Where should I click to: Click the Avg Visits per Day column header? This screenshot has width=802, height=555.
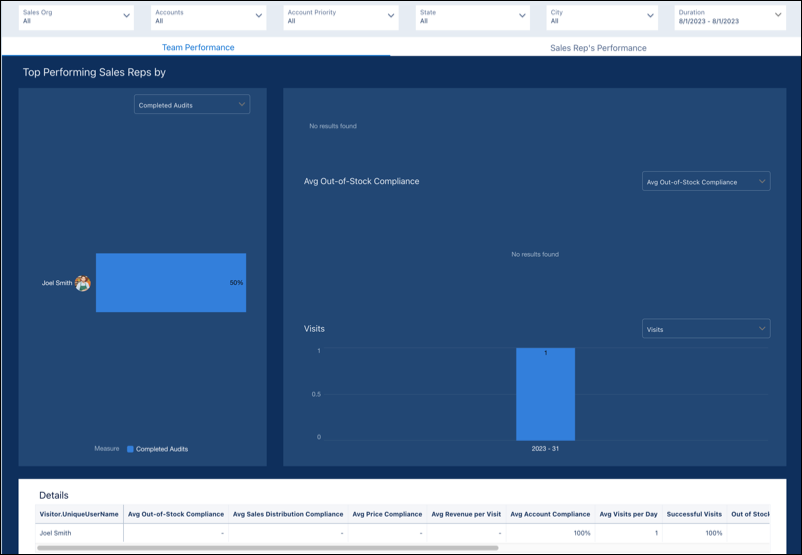tap(628, 514)
